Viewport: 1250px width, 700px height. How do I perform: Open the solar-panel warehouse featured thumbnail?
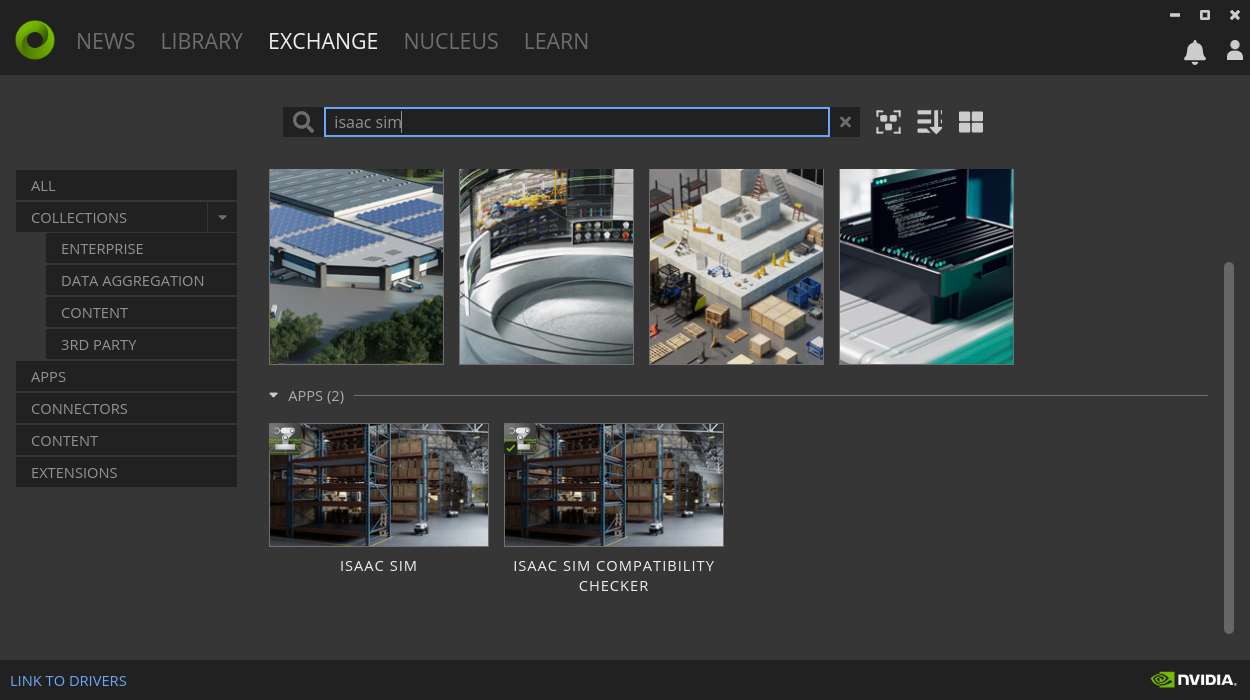pyautogui.click(x=356, y=266)
